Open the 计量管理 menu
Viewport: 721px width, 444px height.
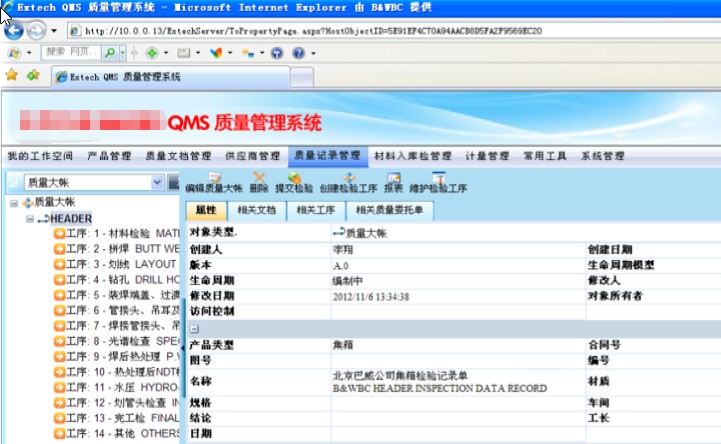(487, 156)
